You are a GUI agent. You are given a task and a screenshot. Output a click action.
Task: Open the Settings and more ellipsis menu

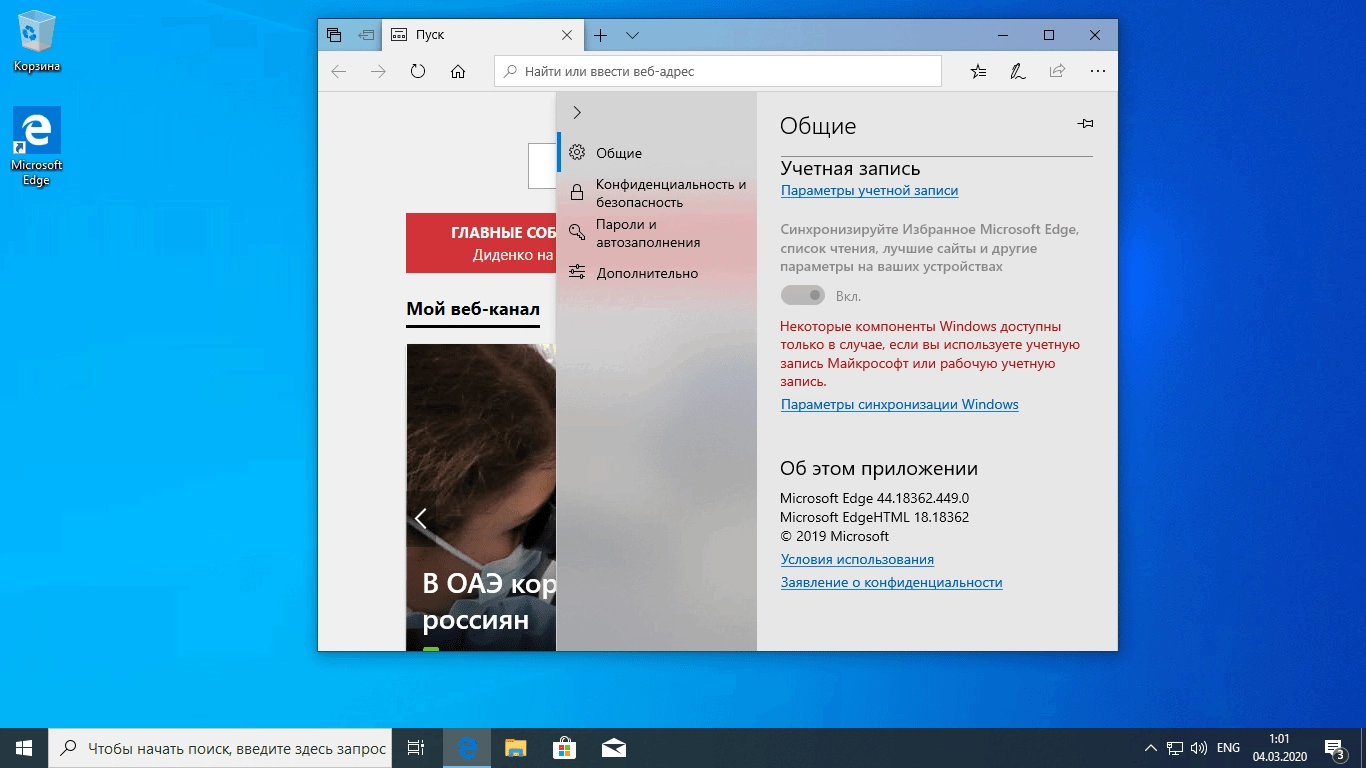[x=1098, y=71]
